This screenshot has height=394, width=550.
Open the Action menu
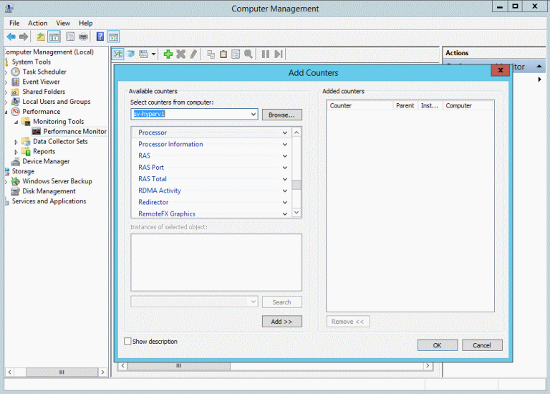[x=38, y=23]
